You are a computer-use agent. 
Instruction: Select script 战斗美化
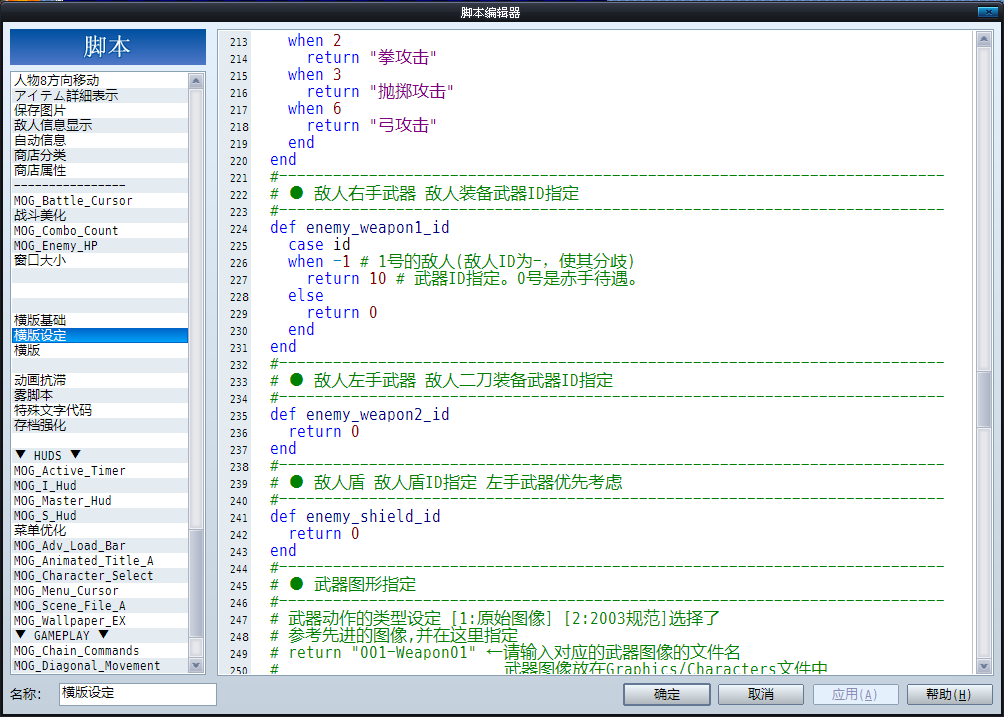(x=100, y=215)
